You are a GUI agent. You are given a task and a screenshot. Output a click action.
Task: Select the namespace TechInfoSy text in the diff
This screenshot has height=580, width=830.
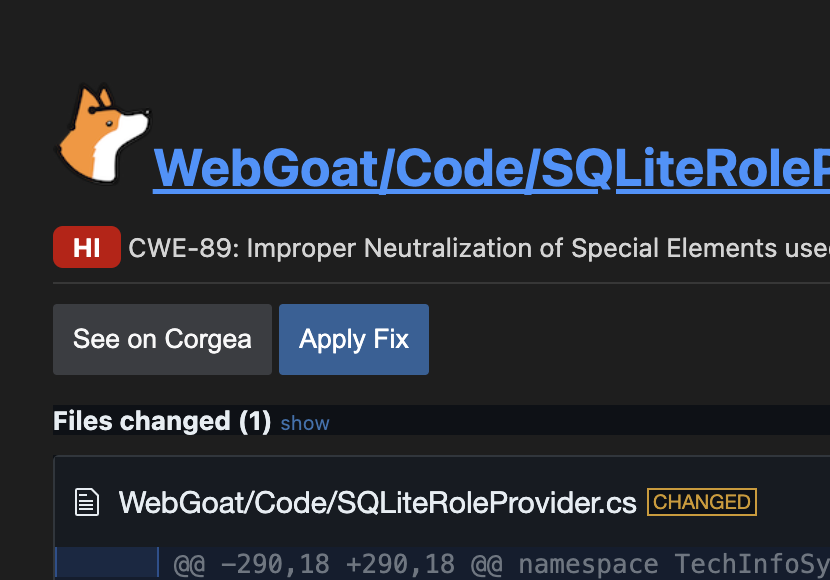click(674, 564)
